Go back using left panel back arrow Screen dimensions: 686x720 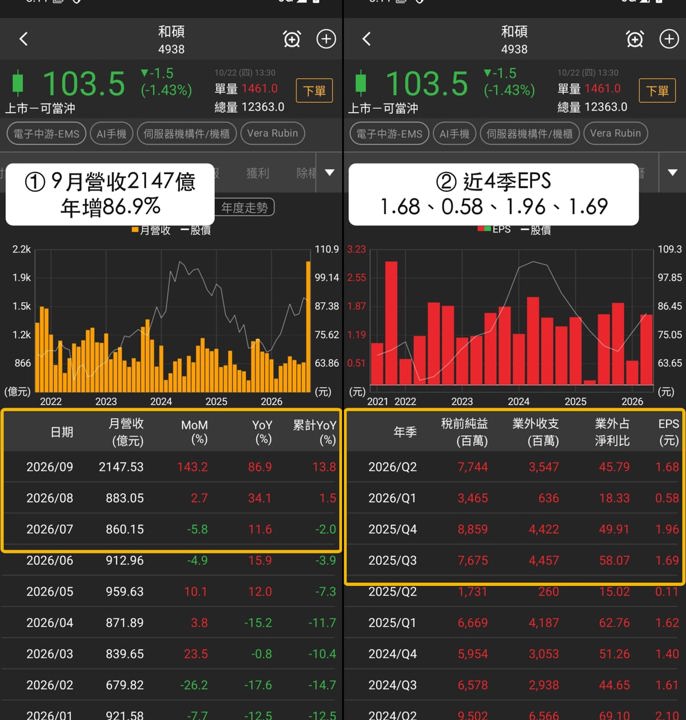click(x=24, y=39)
